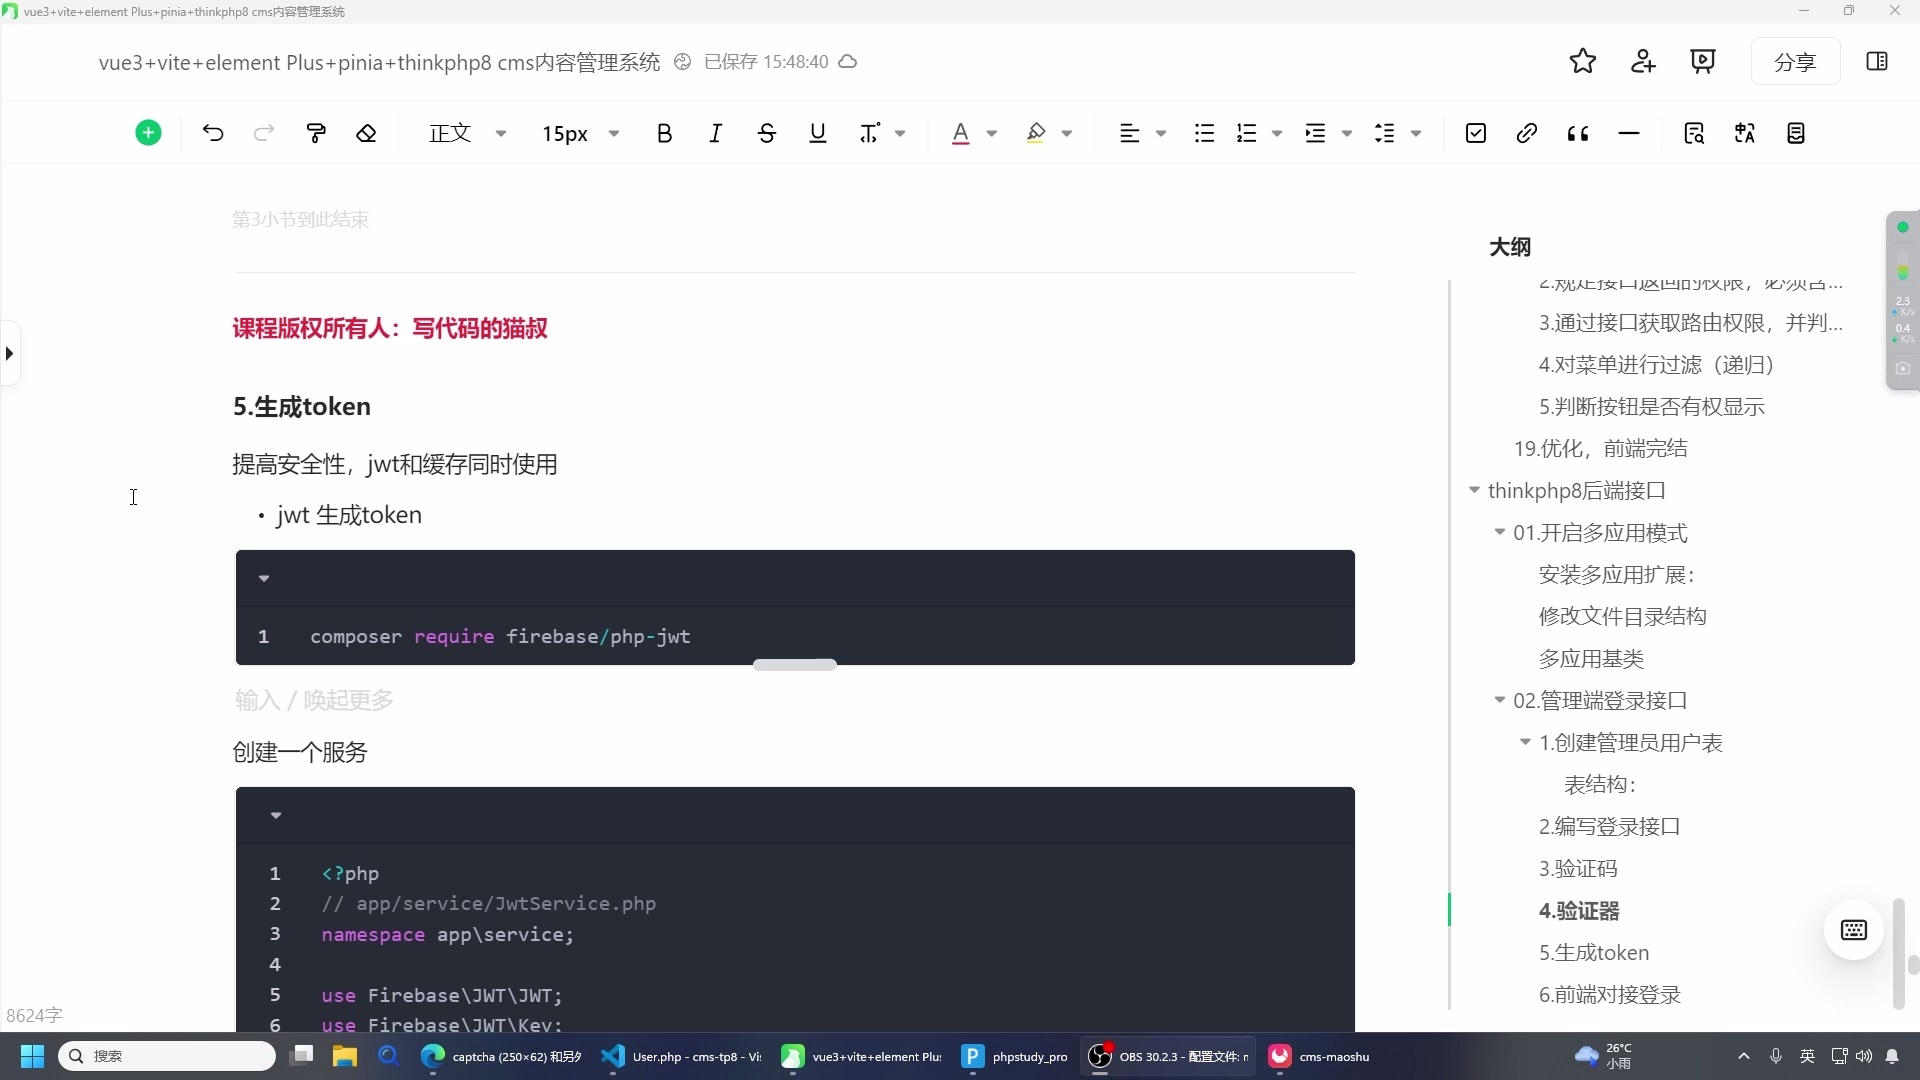
Task: Click the 分享 share button
Action: [x=1795, y=61]
